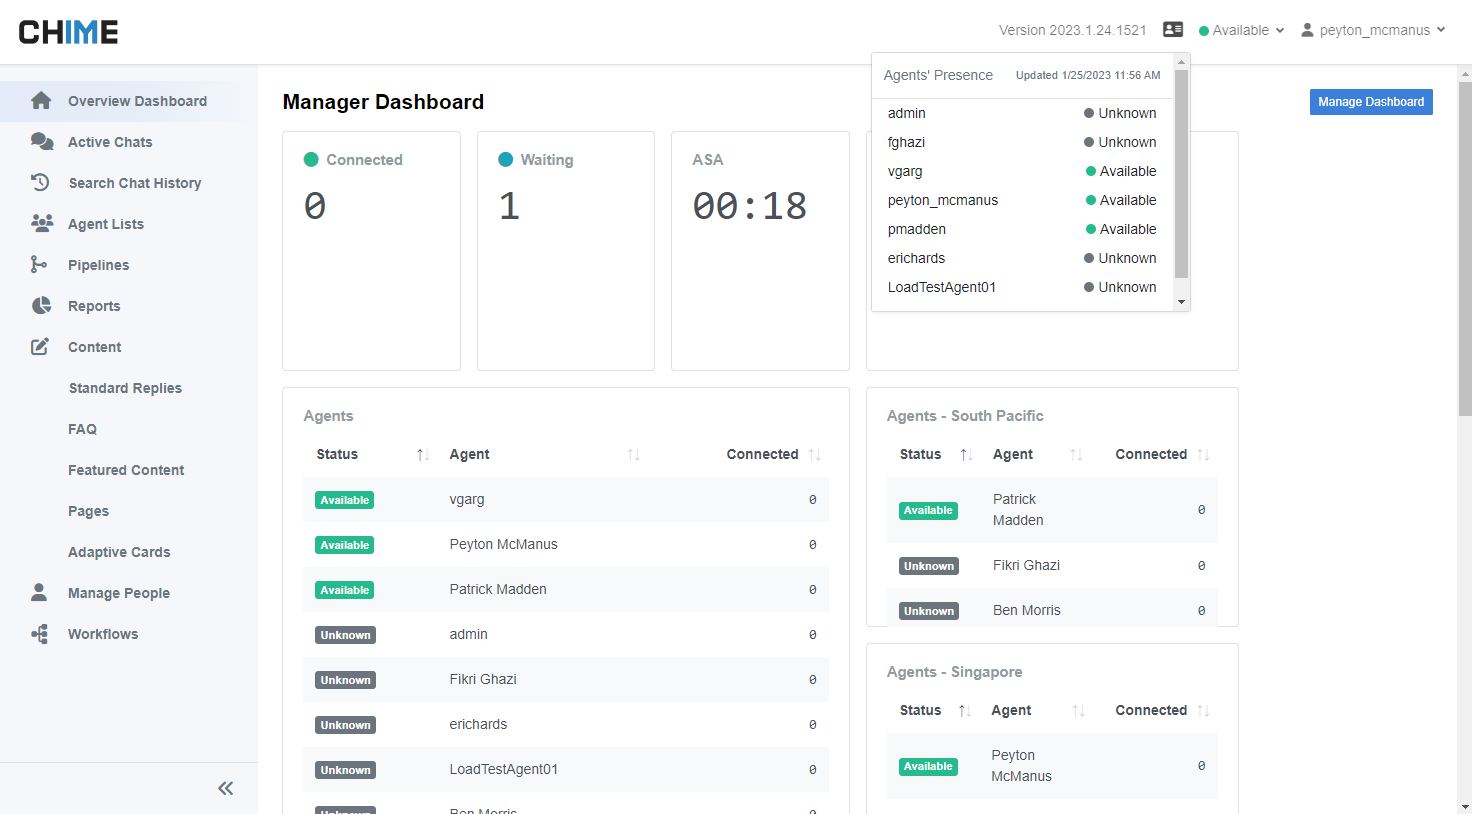Click the Overview Dashboard home icon
This screenshot has height=814, width=1472.
(x=41, y=101)
